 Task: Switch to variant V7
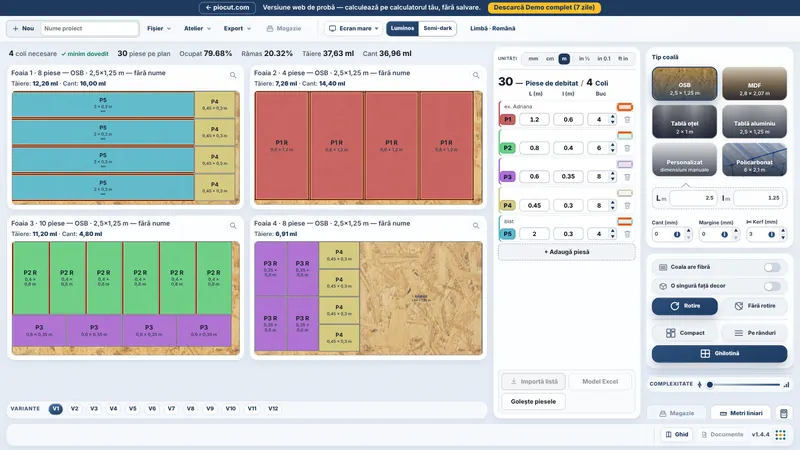coord(171,409)
